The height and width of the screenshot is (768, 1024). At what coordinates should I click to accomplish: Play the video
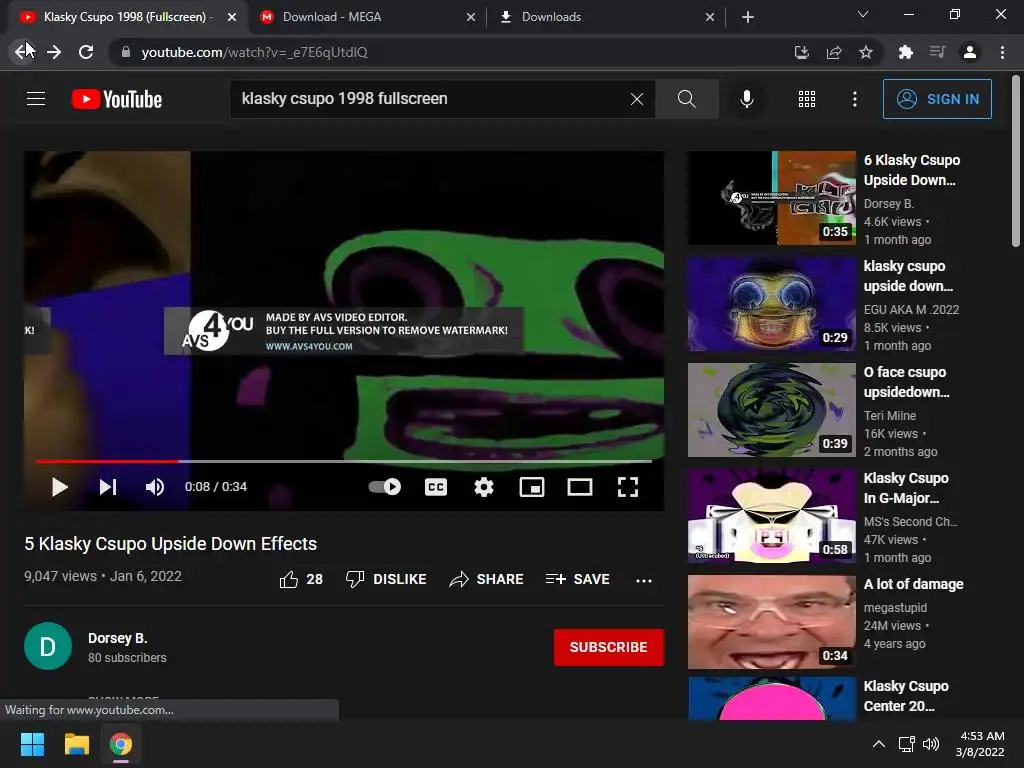point(59,487)
